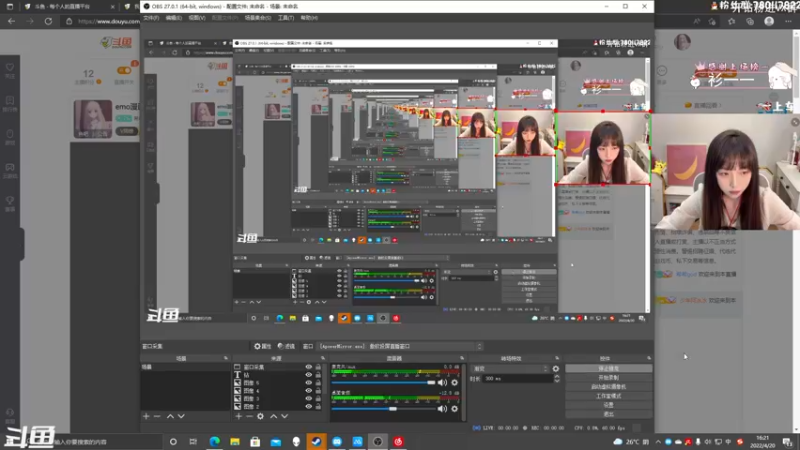Open the 帮助(H) menu in OBS

[x=309, y=18]
